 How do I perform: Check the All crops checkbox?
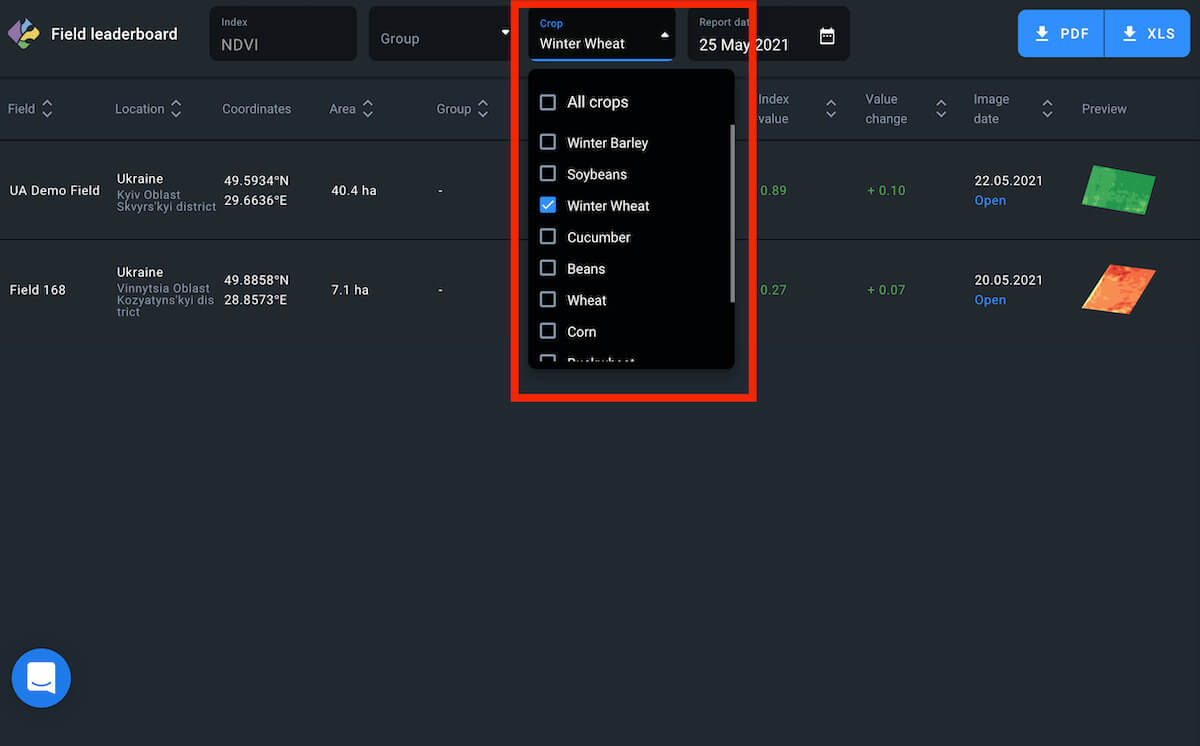[x=548, y=102]
